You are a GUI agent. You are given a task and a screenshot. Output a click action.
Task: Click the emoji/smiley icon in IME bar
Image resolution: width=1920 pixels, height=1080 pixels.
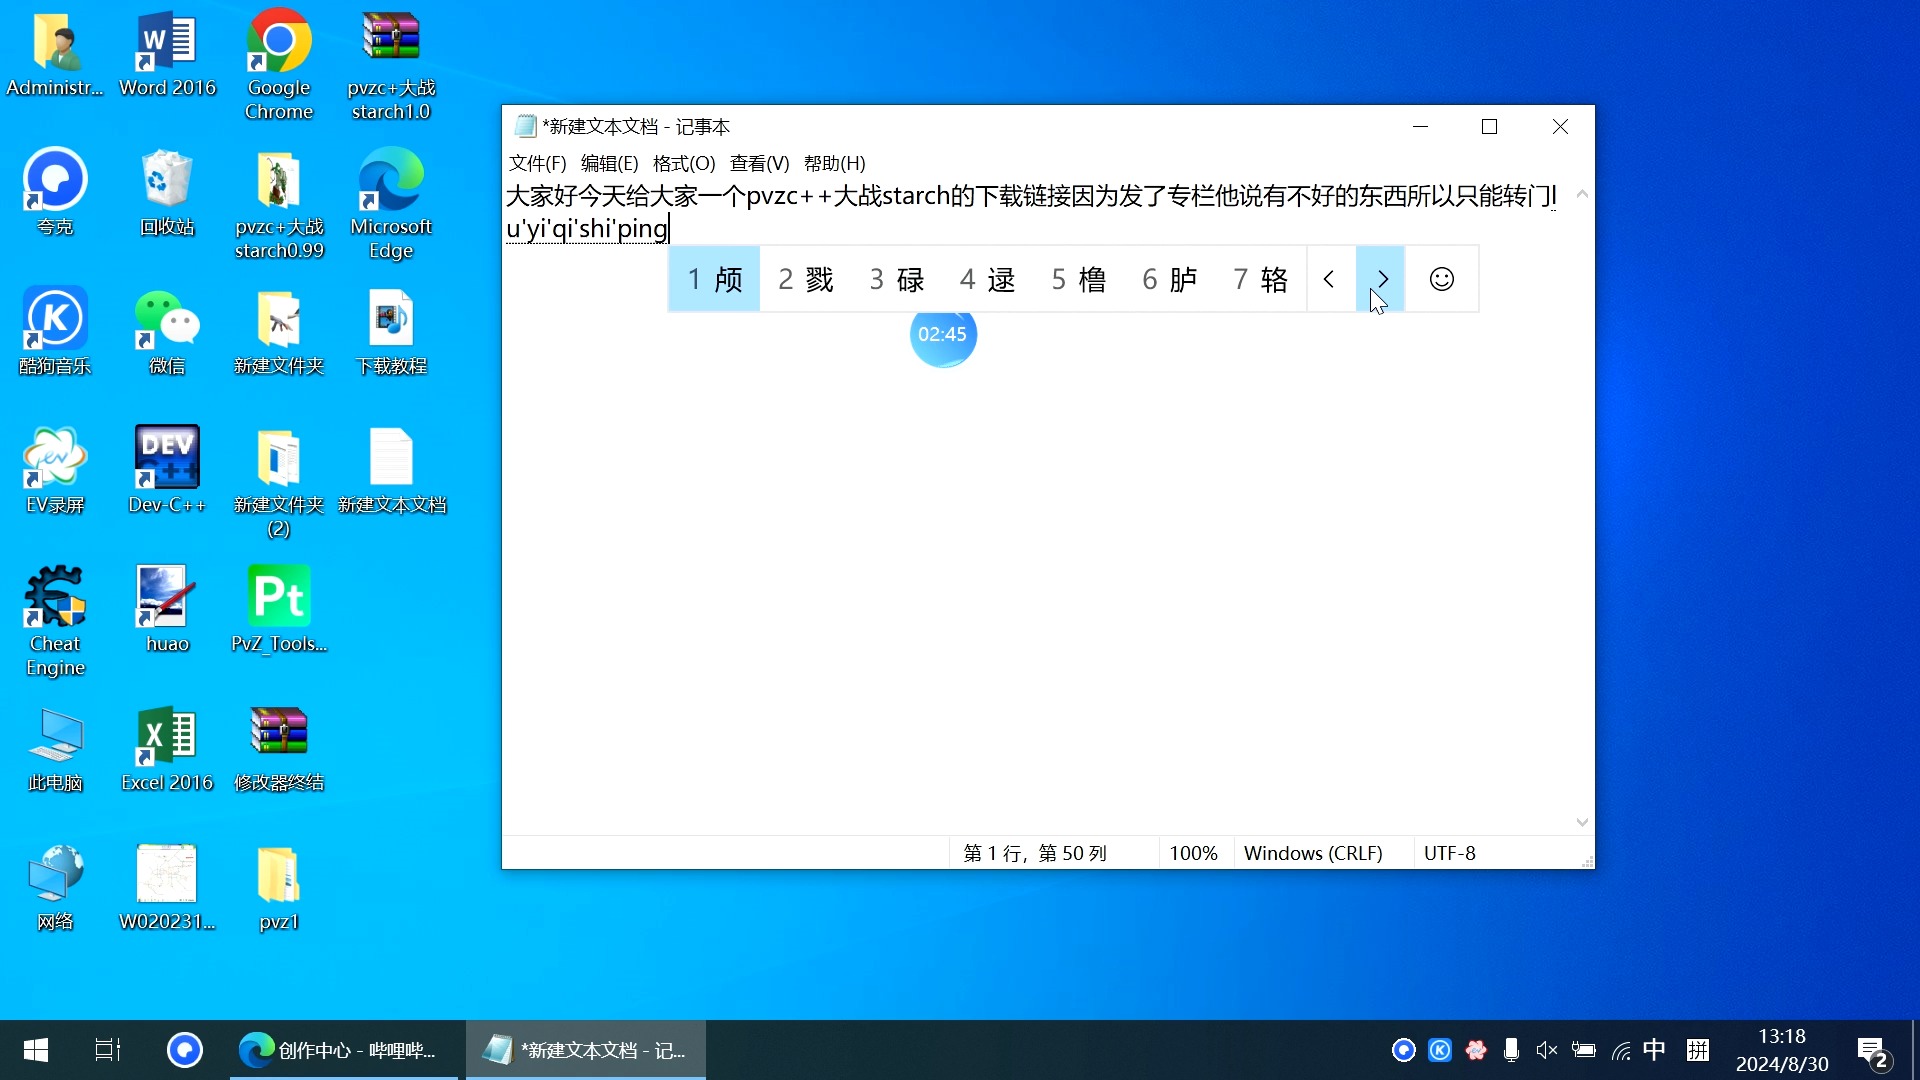[x=1441, y=280]
